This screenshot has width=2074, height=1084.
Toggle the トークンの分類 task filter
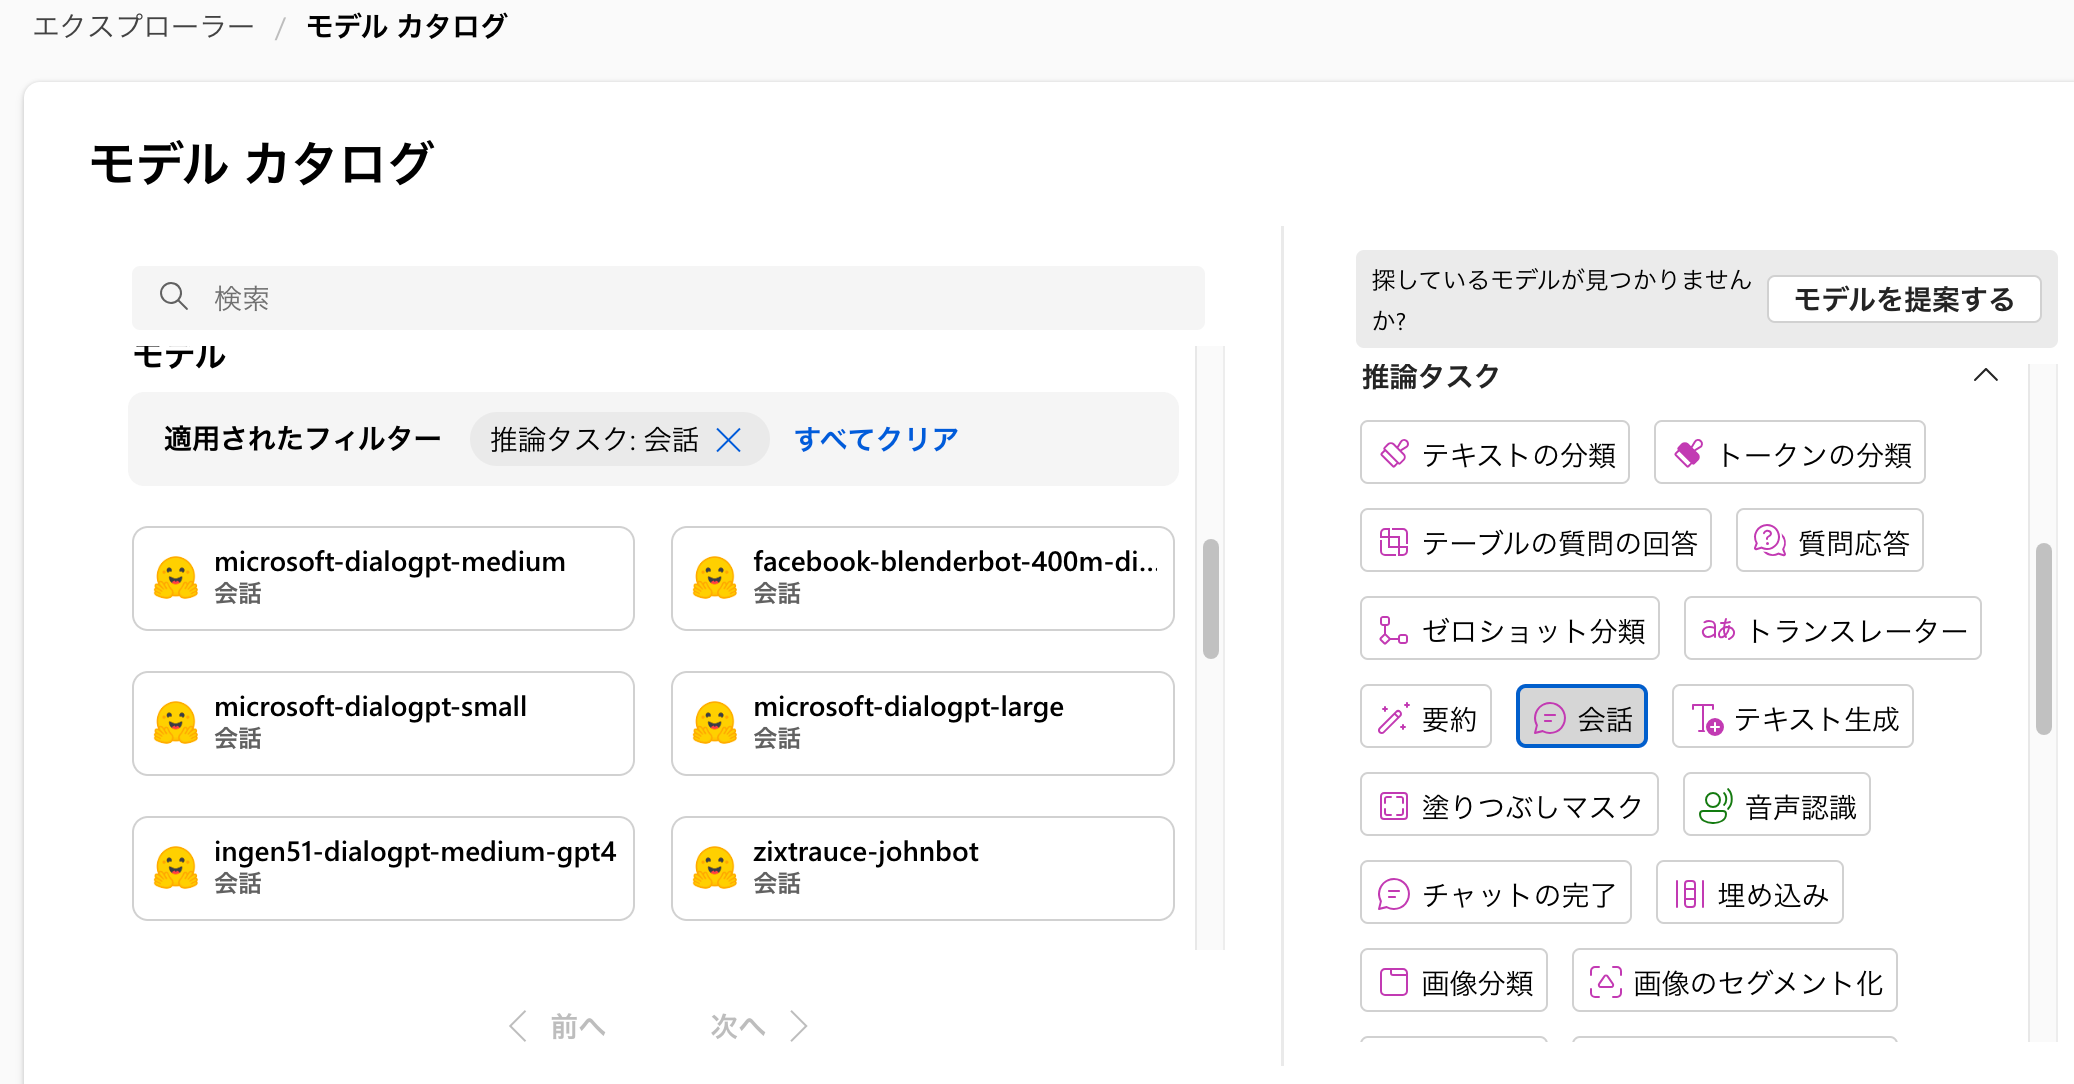[1789, 454]
